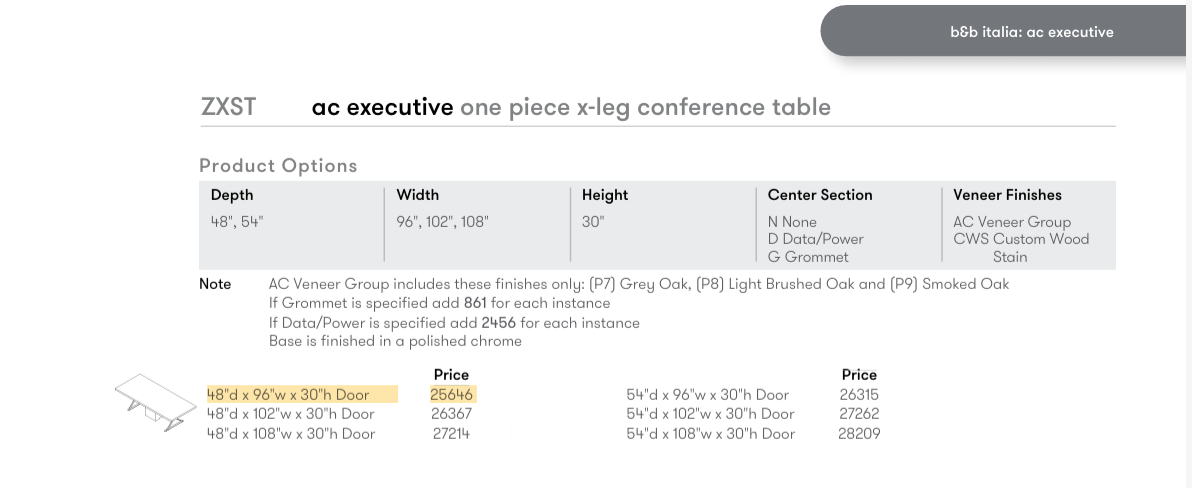Click the Center Section column header
This screenshot has height=488, width=1192.
coord(820,195)
